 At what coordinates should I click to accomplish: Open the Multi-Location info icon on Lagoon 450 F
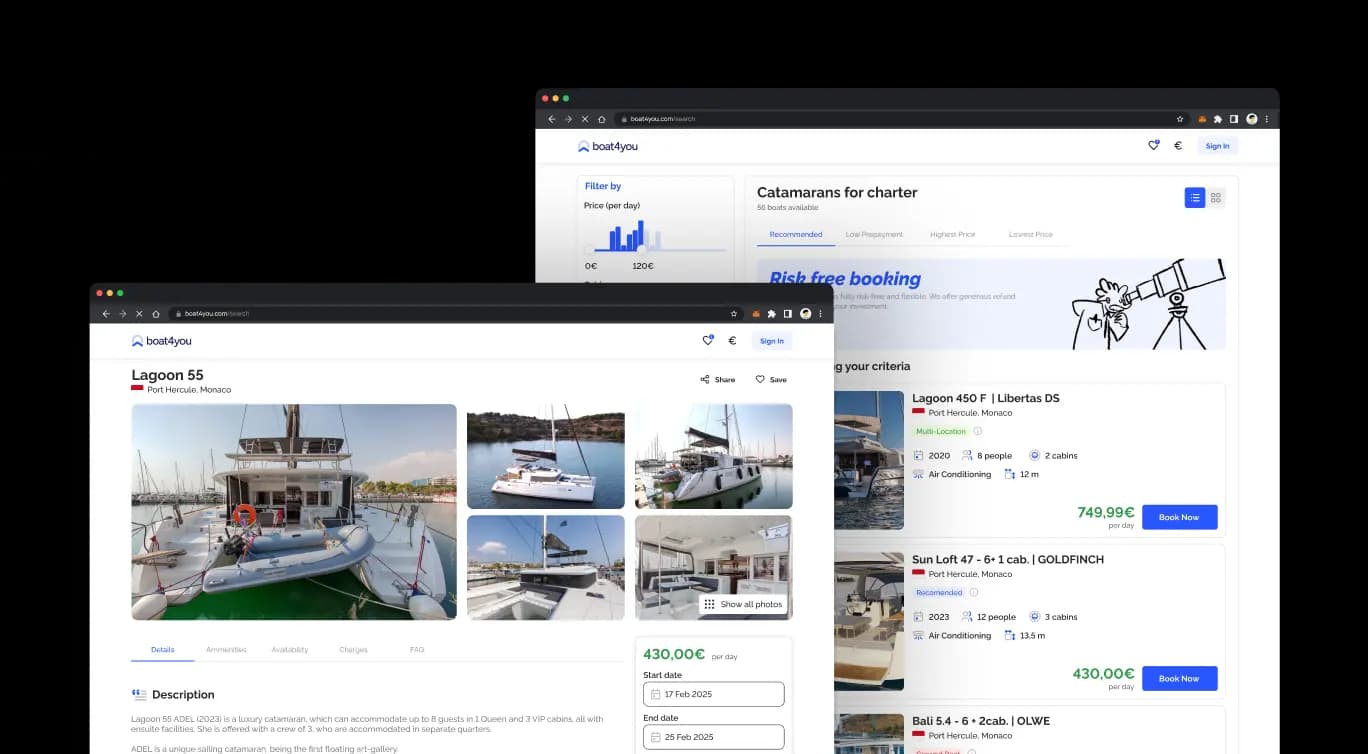pos(975,431)
